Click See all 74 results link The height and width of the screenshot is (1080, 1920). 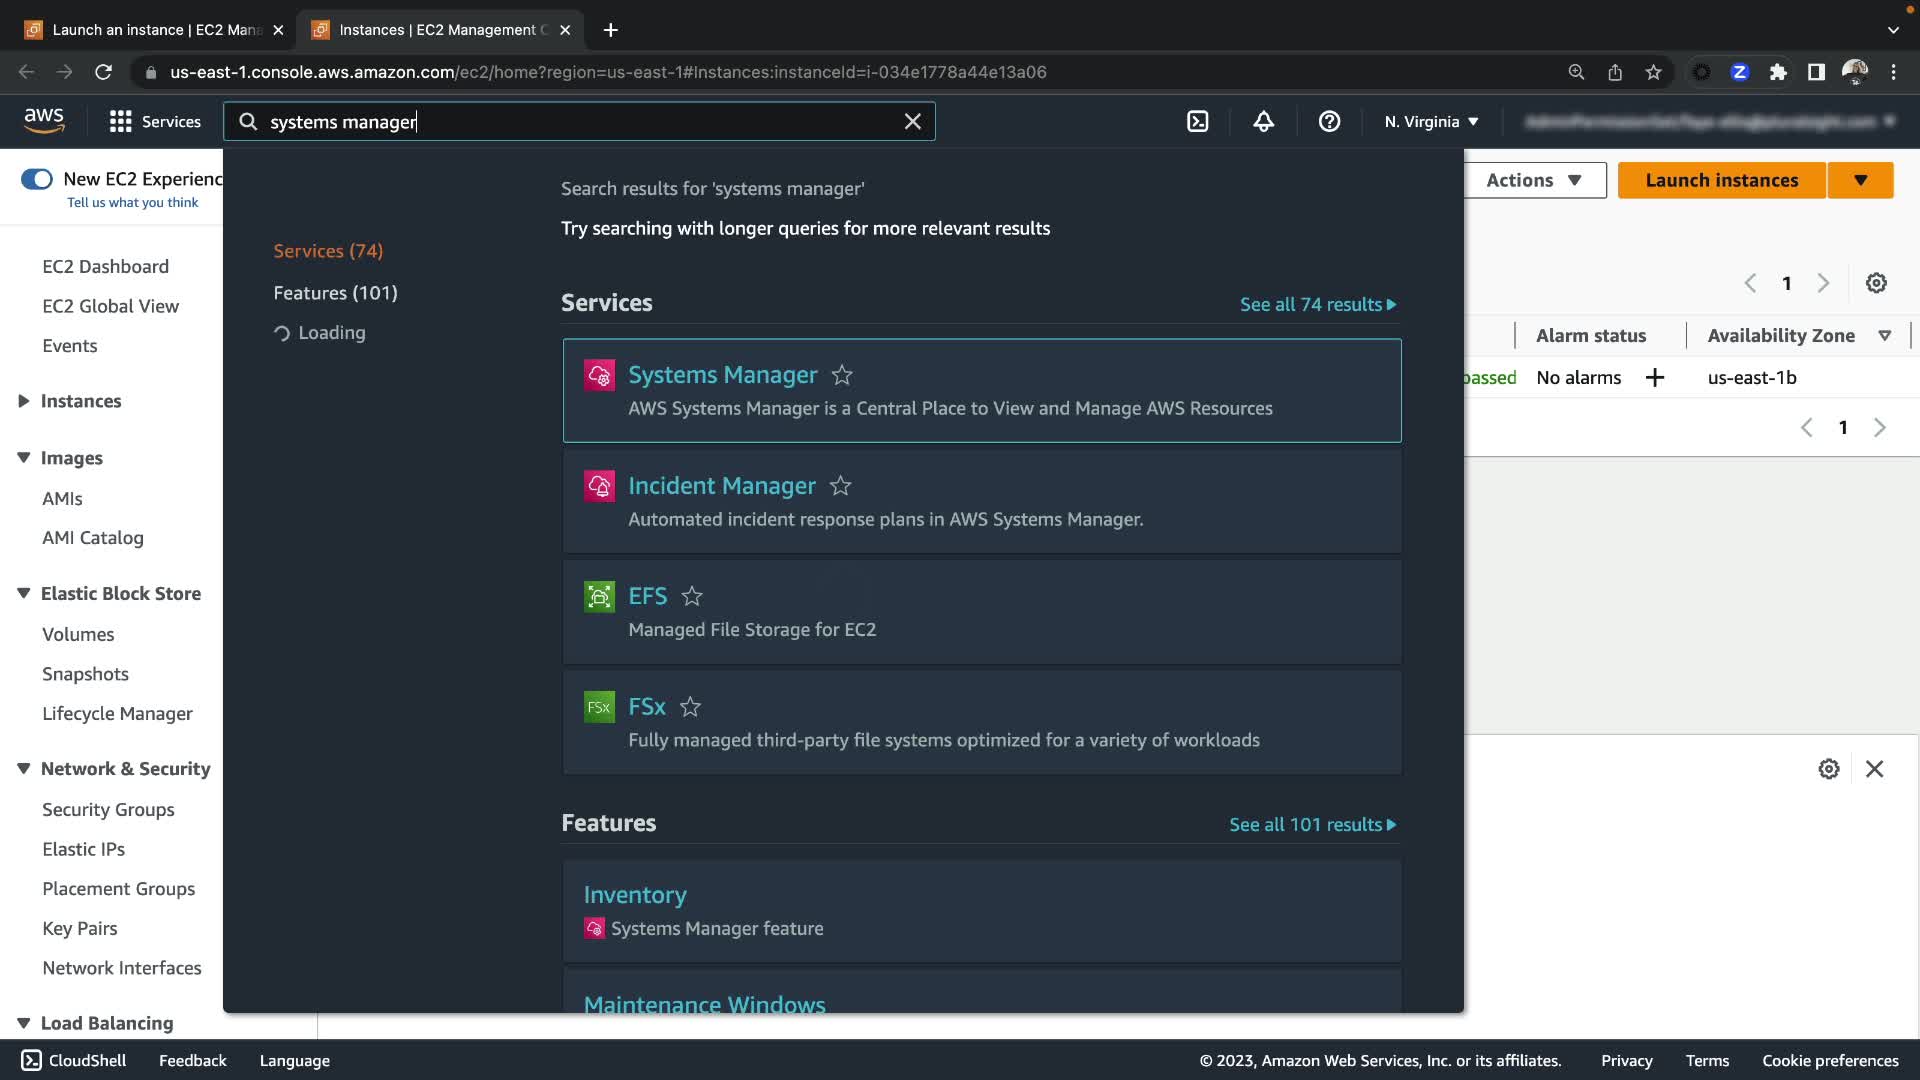click(x=1317, y=305)
